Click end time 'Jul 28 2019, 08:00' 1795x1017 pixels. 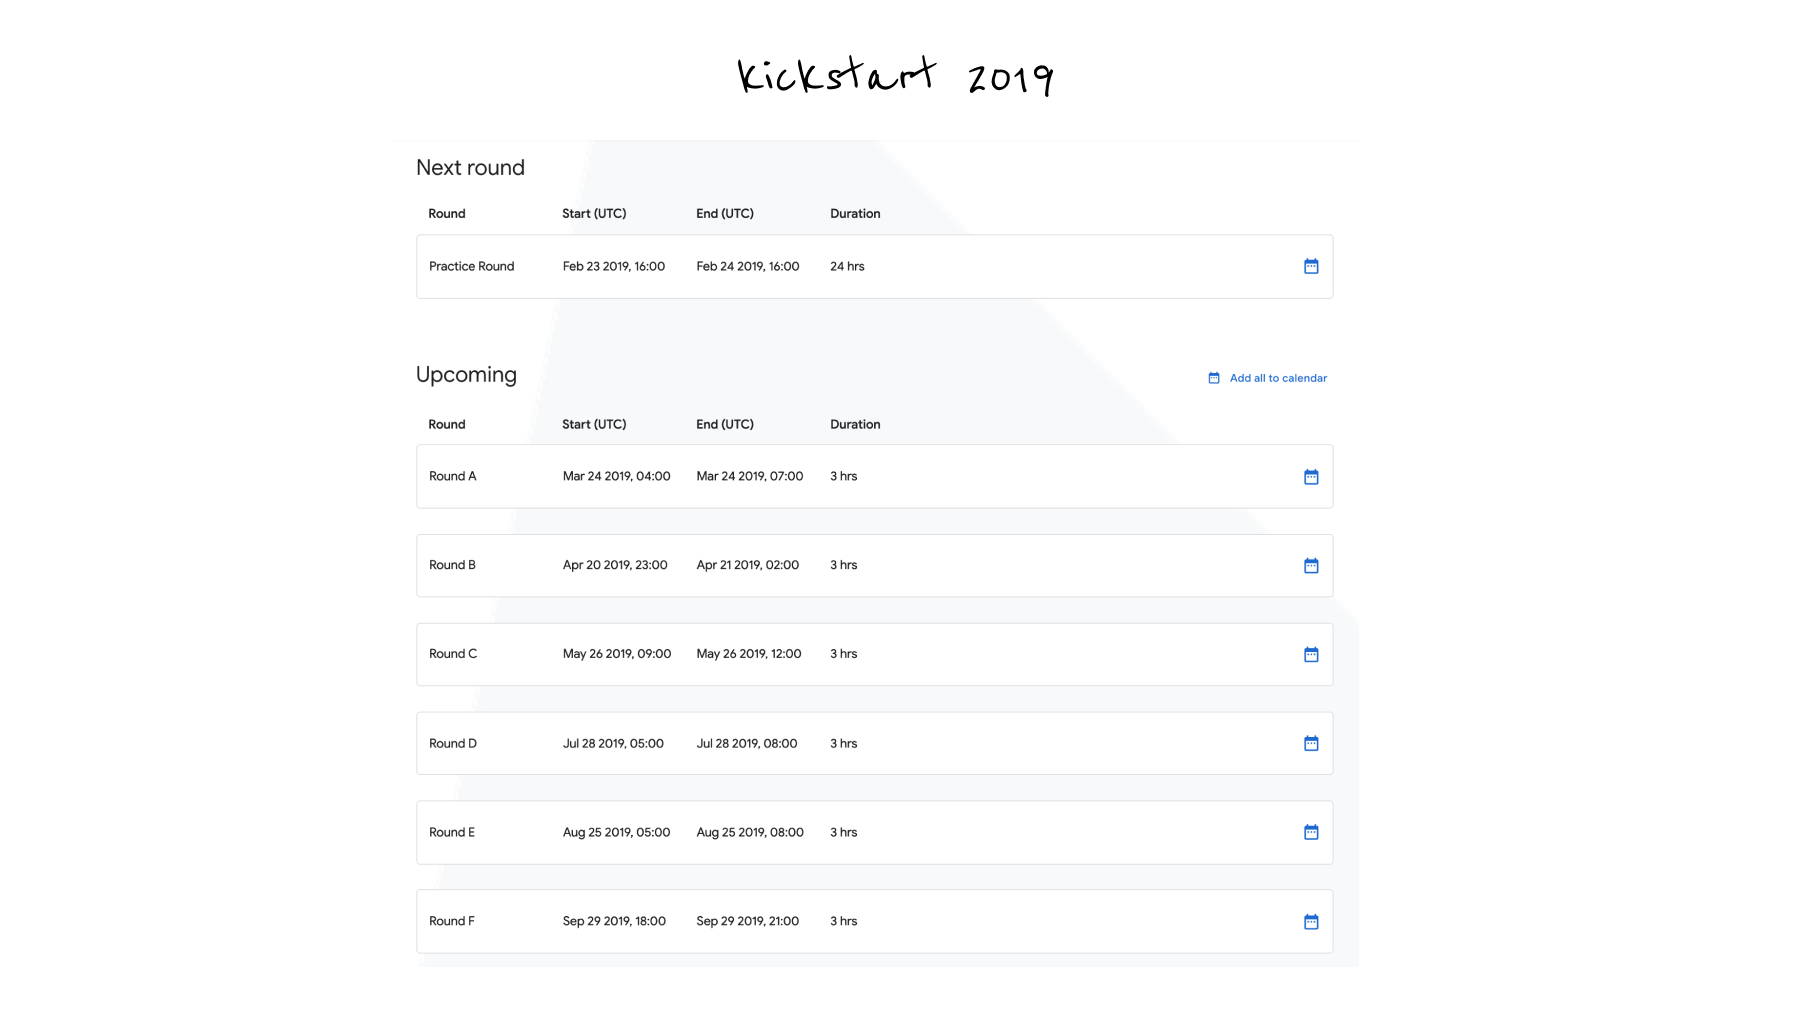tap(747, 743)
